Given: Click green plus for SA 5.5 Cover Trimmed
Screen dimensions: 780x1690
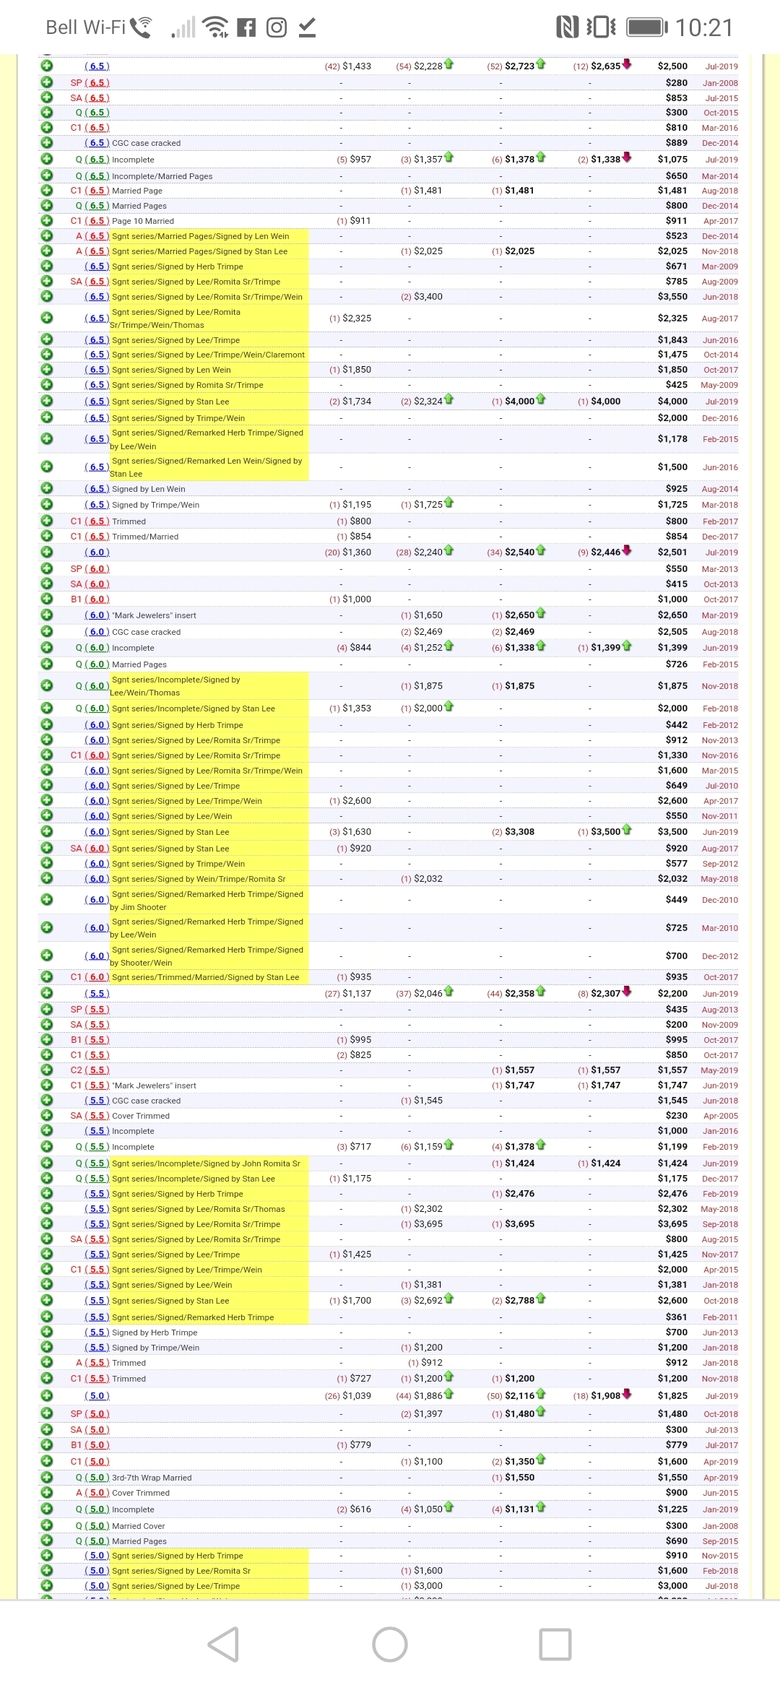Looking at the screenshot, I should (x=46, y=1115).
